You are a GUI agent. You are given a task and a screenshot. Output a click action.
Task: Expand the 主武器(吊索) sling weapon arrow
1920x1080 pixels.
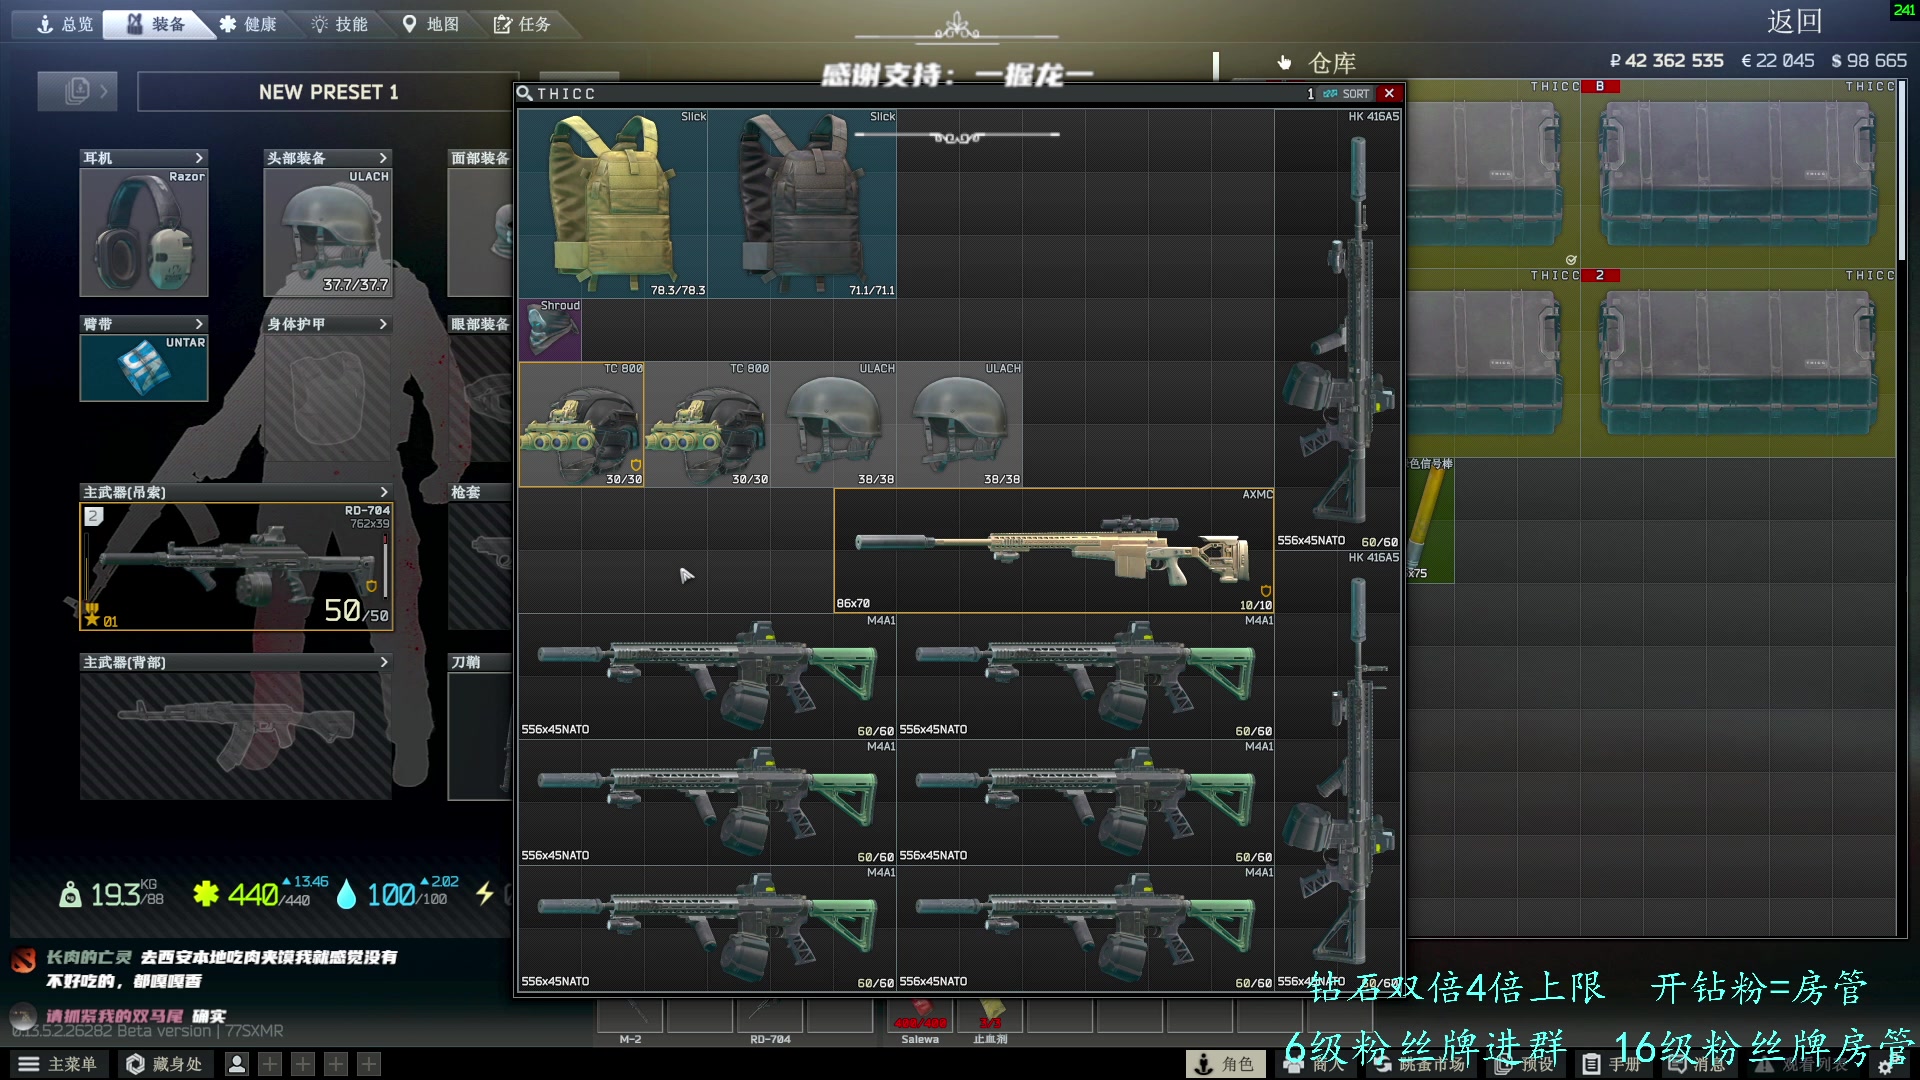384,492
